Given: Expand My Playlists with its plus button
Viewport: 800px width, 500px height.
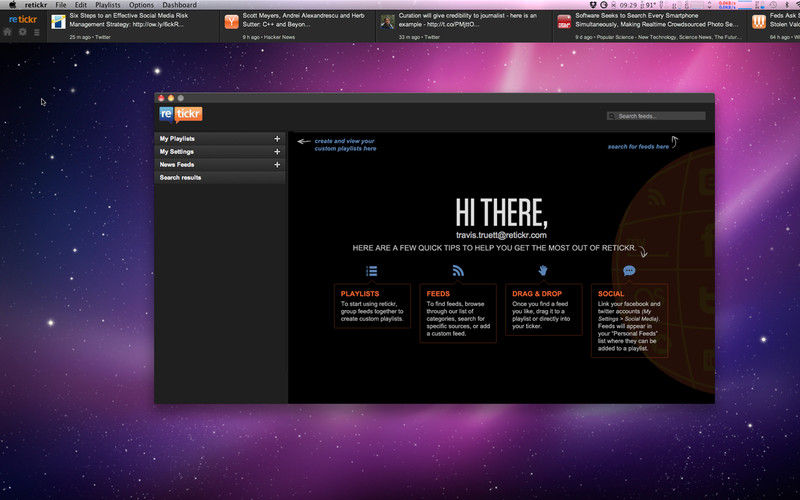Looking at the screenshot, I should 277,139.
